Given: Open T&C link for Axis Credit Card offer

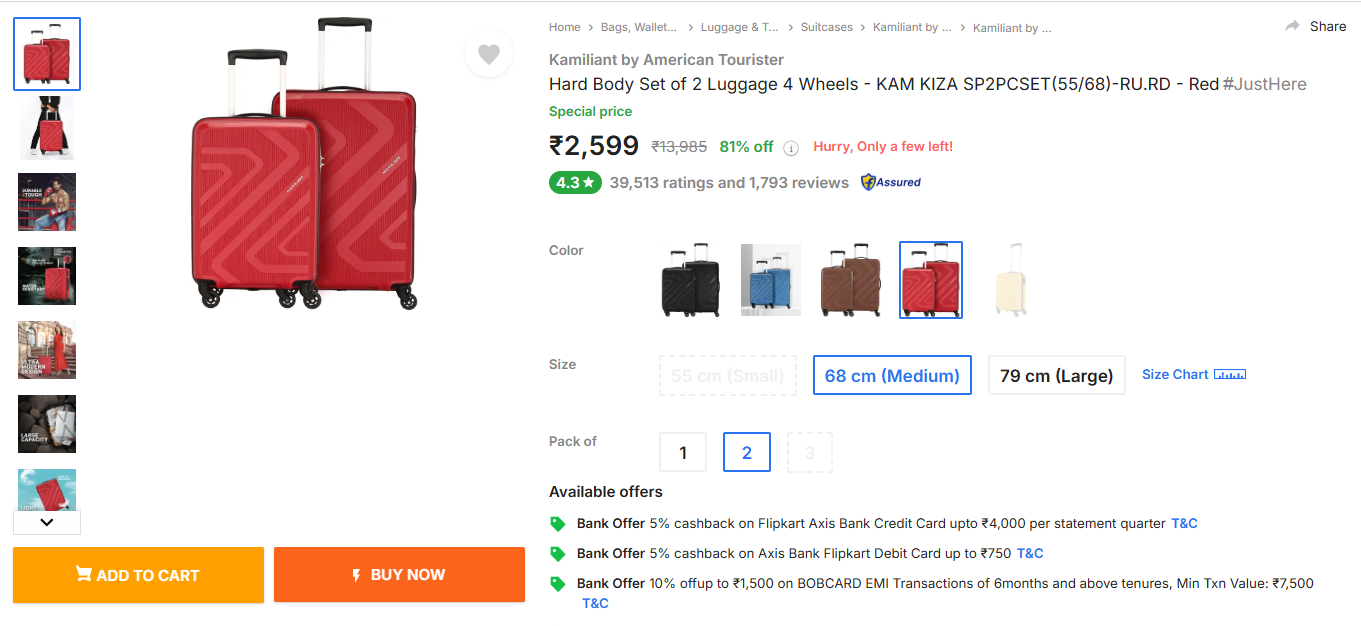Looking at the screenshot, I should [x=1184, y=523].
